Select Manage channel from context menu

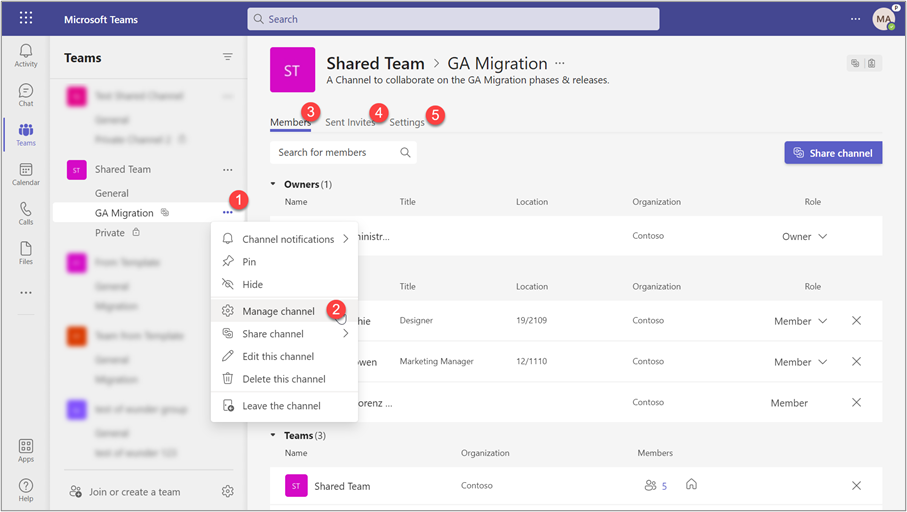coord(278,311)
